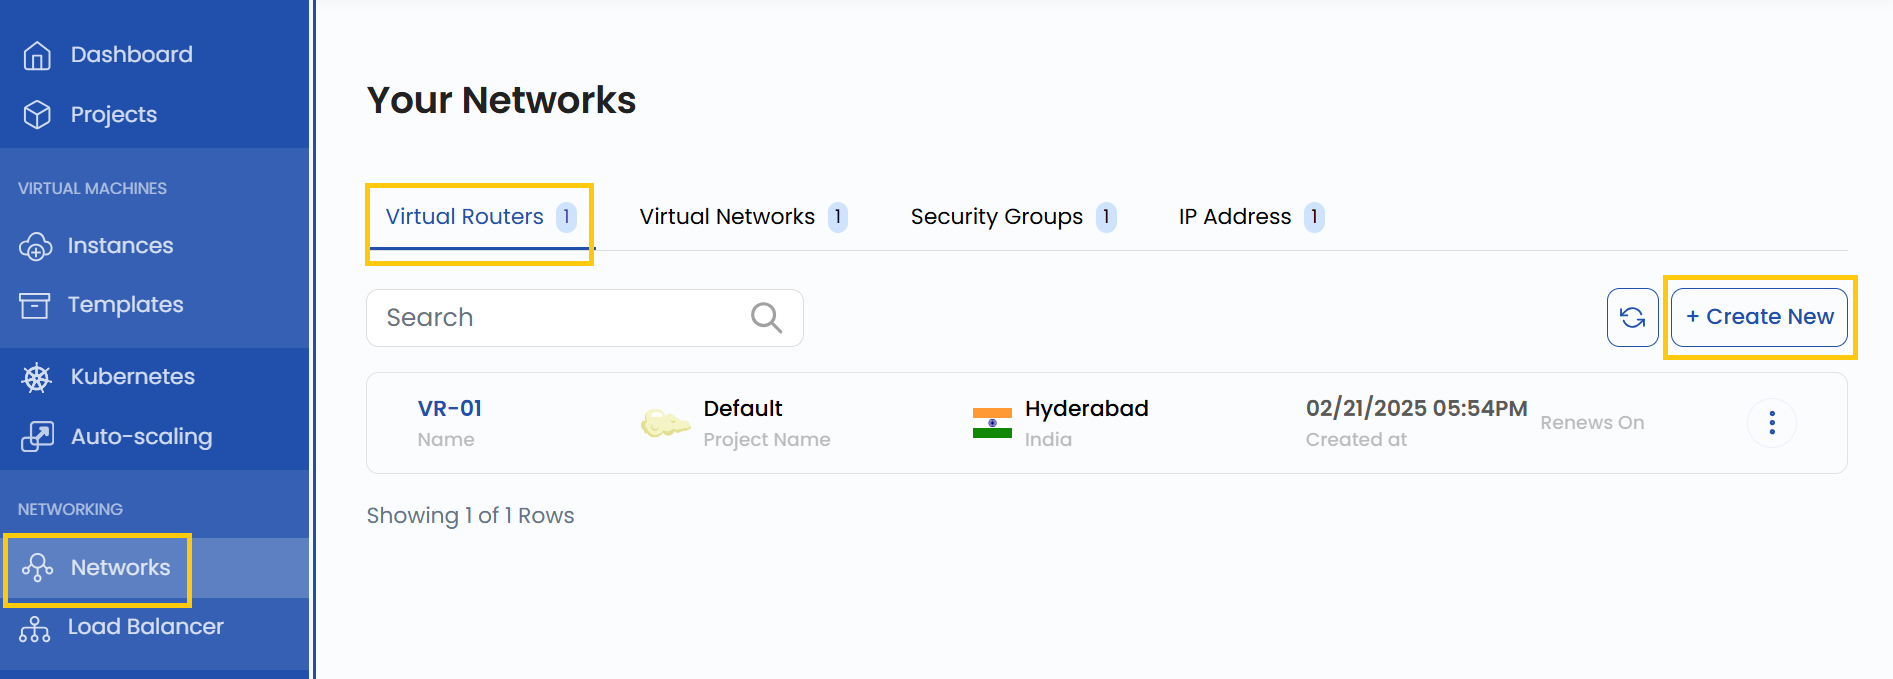
Task: Click the Dashboard home icon
Action: point(37,55)
